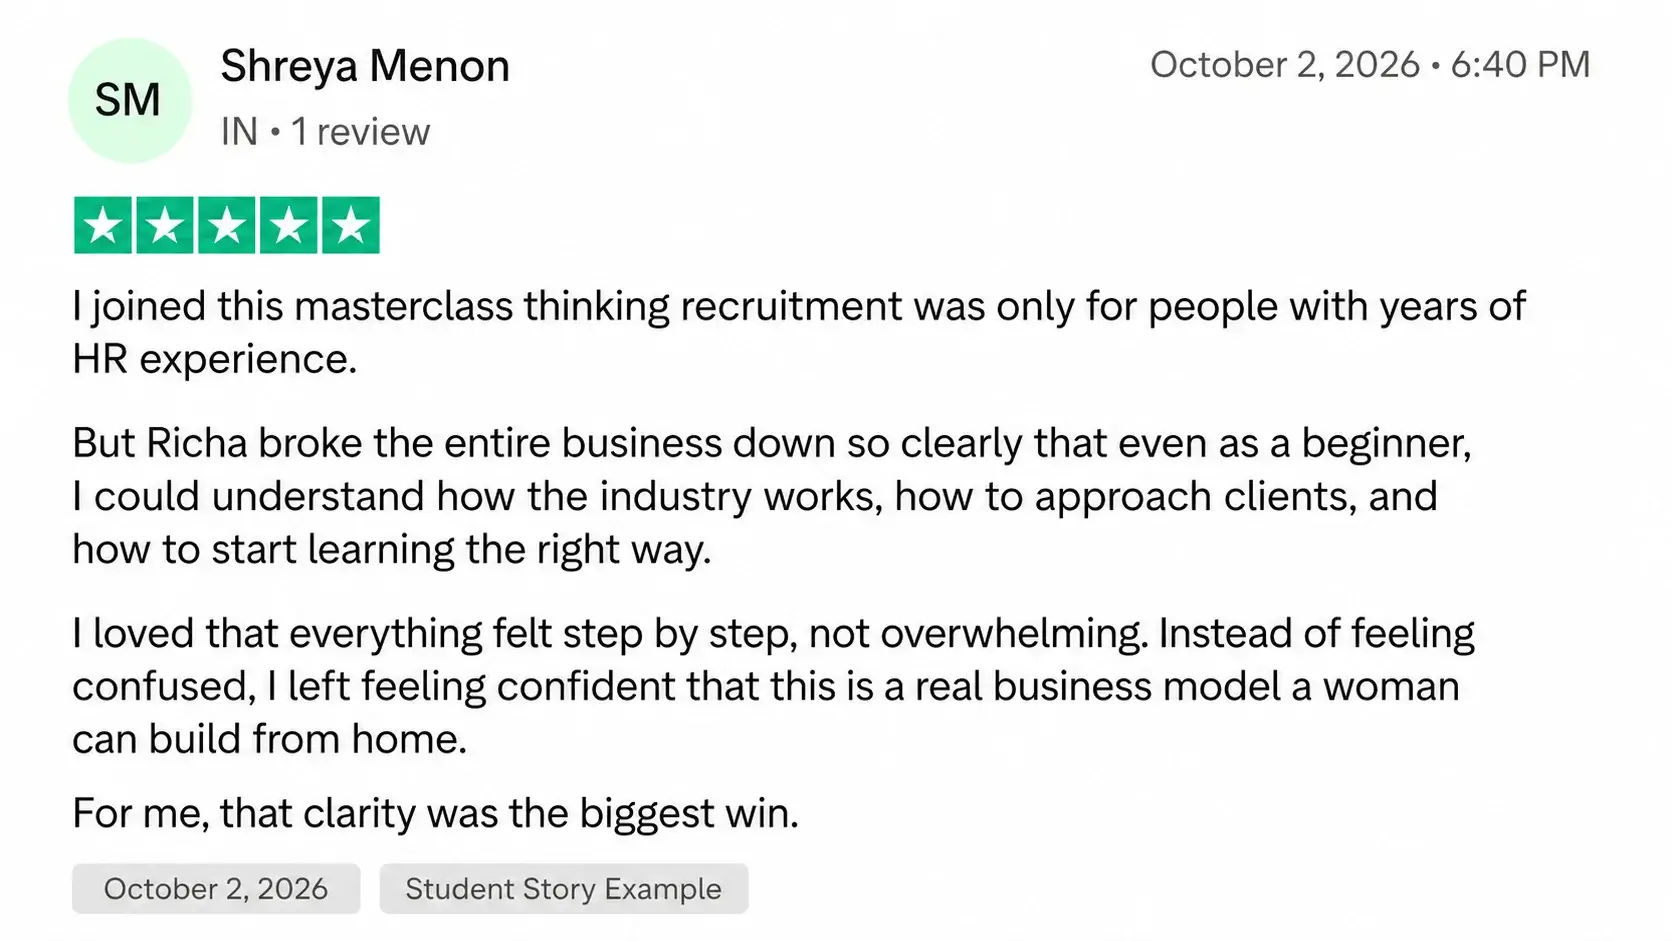Click the paragraph starting 'But Richa broke'
This screenshot has height=941, width=1672.
[x=772, y=496]
